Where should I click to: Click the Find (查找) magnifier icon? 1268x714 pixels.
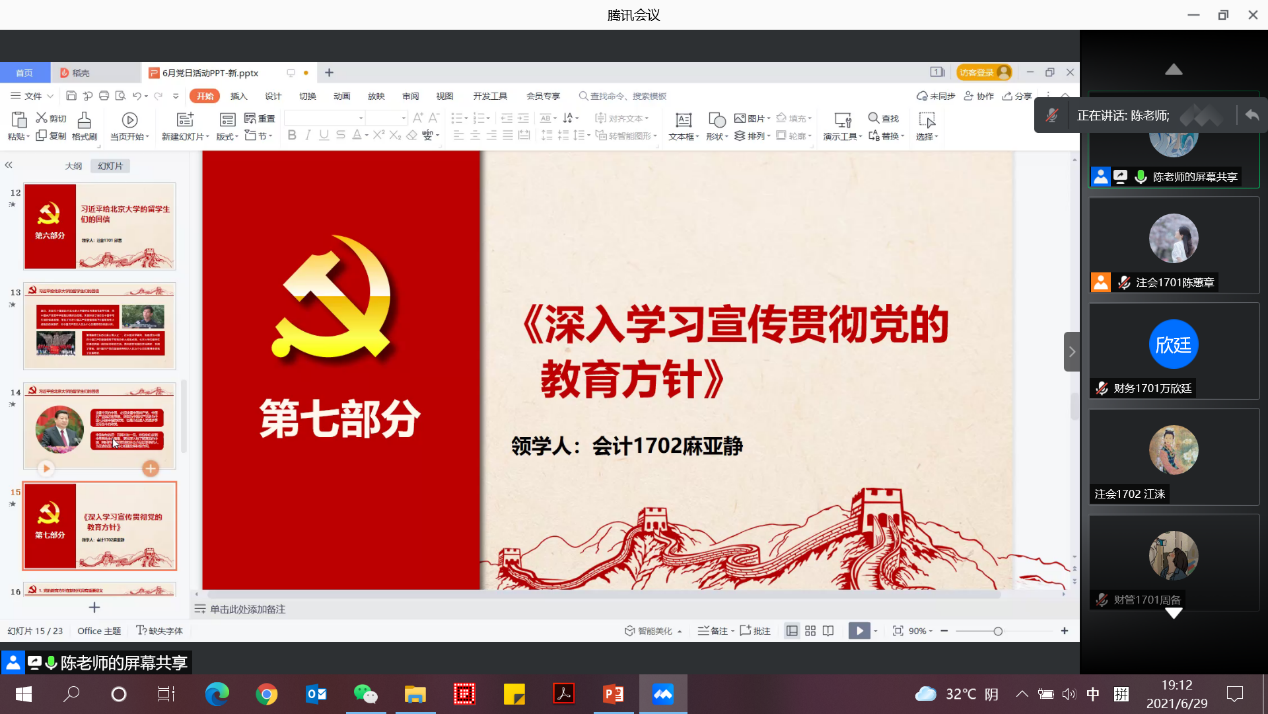pos(874,118)
